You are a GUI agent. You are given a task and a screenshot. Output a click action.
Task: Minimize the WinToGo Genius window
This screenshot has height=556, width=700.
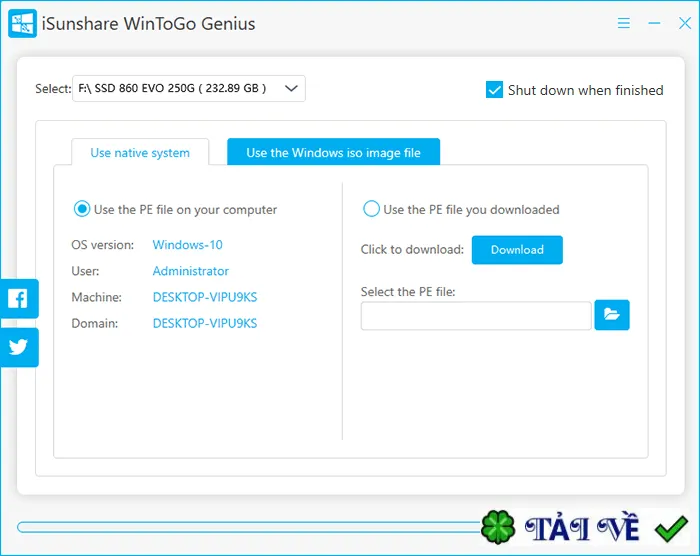pos(654,23)
